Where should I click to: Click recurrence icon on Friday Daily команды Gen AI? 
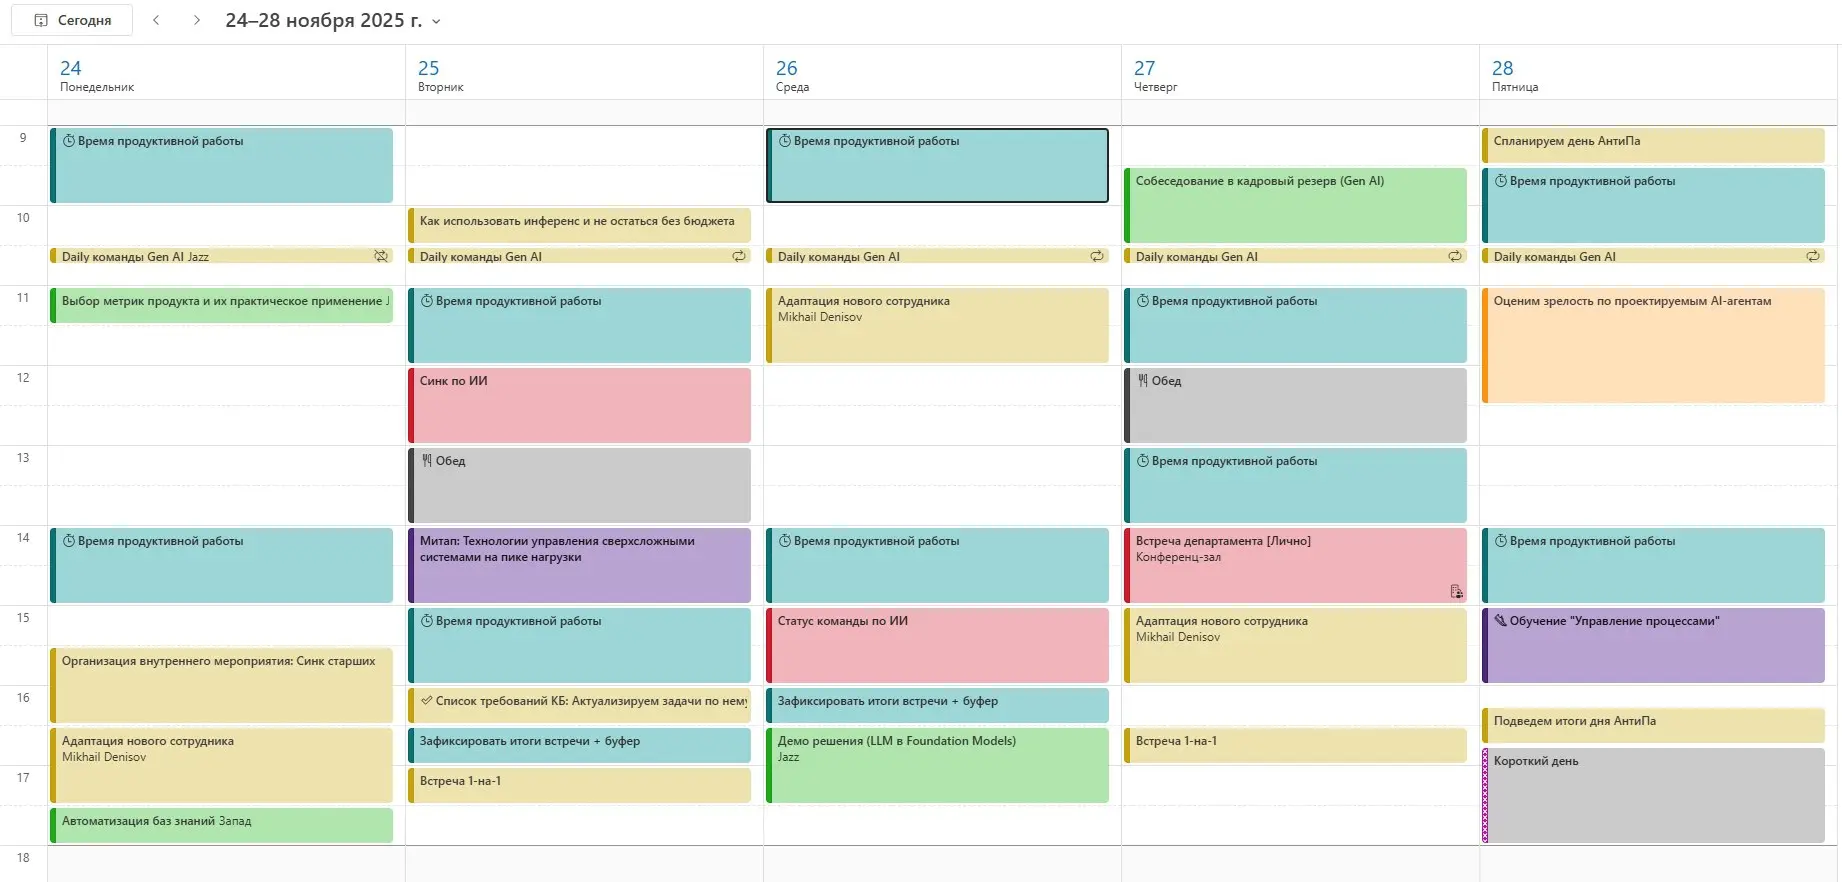pyautogui.click(x=1813, y=256)
